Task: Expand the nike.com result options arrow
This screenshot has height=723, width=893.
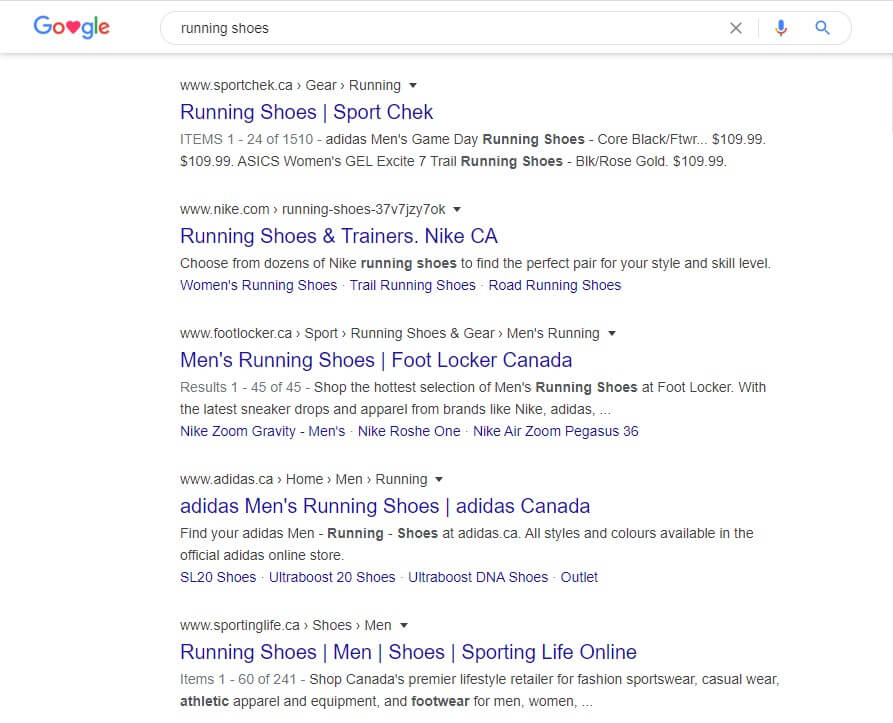Action: point(456,209)
